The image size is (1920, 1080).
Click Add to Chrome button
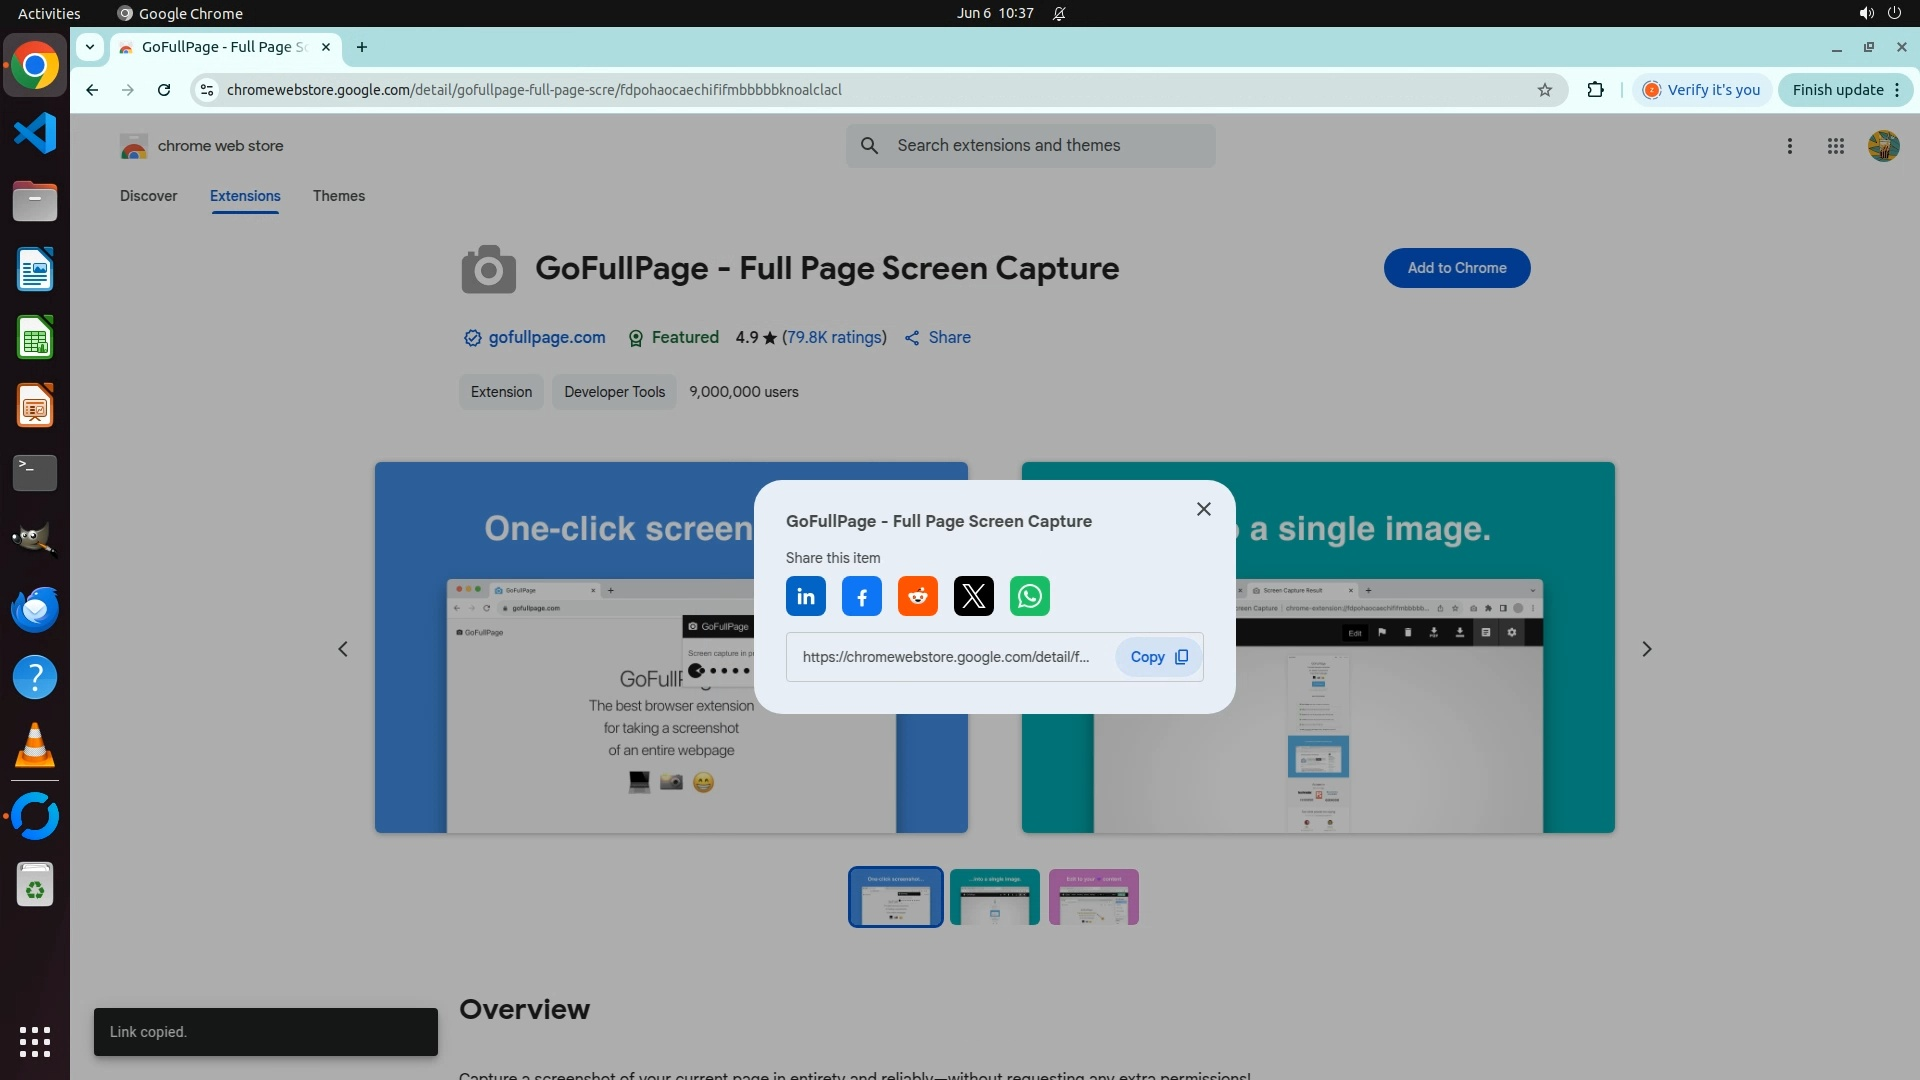tap(1456, 268)
